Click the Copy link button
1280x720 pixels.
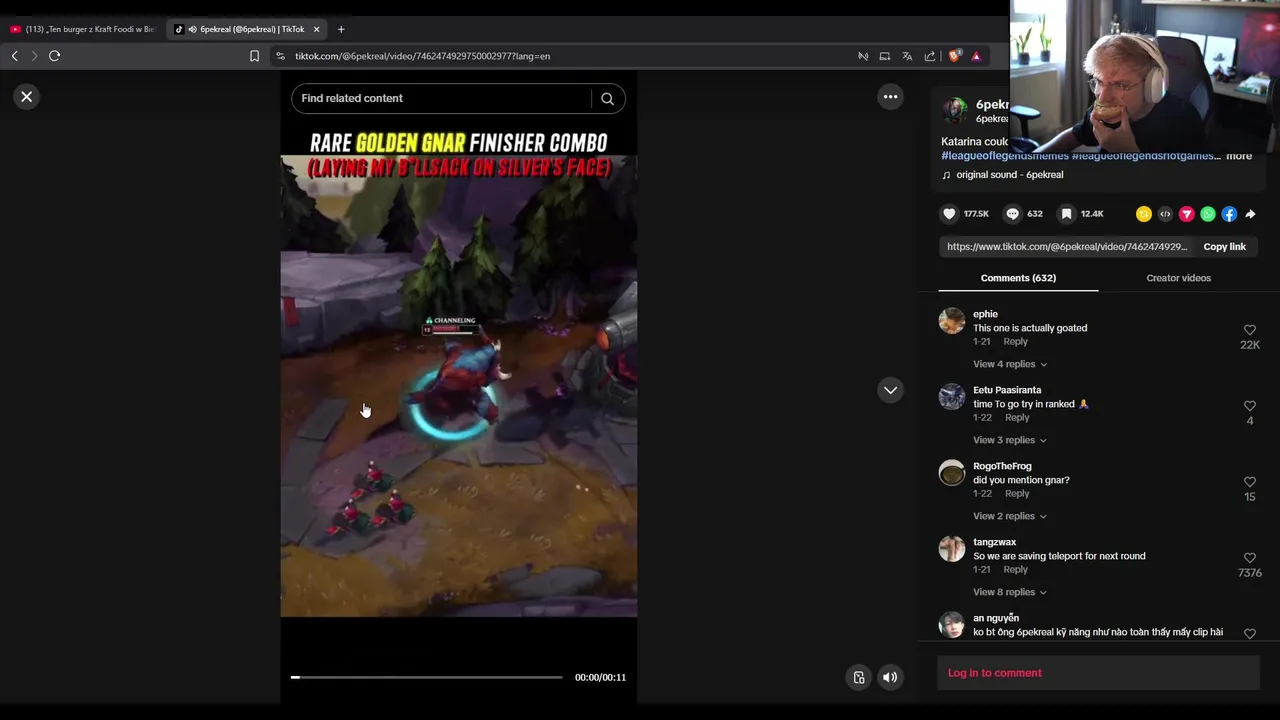[x=1224, y=247]
